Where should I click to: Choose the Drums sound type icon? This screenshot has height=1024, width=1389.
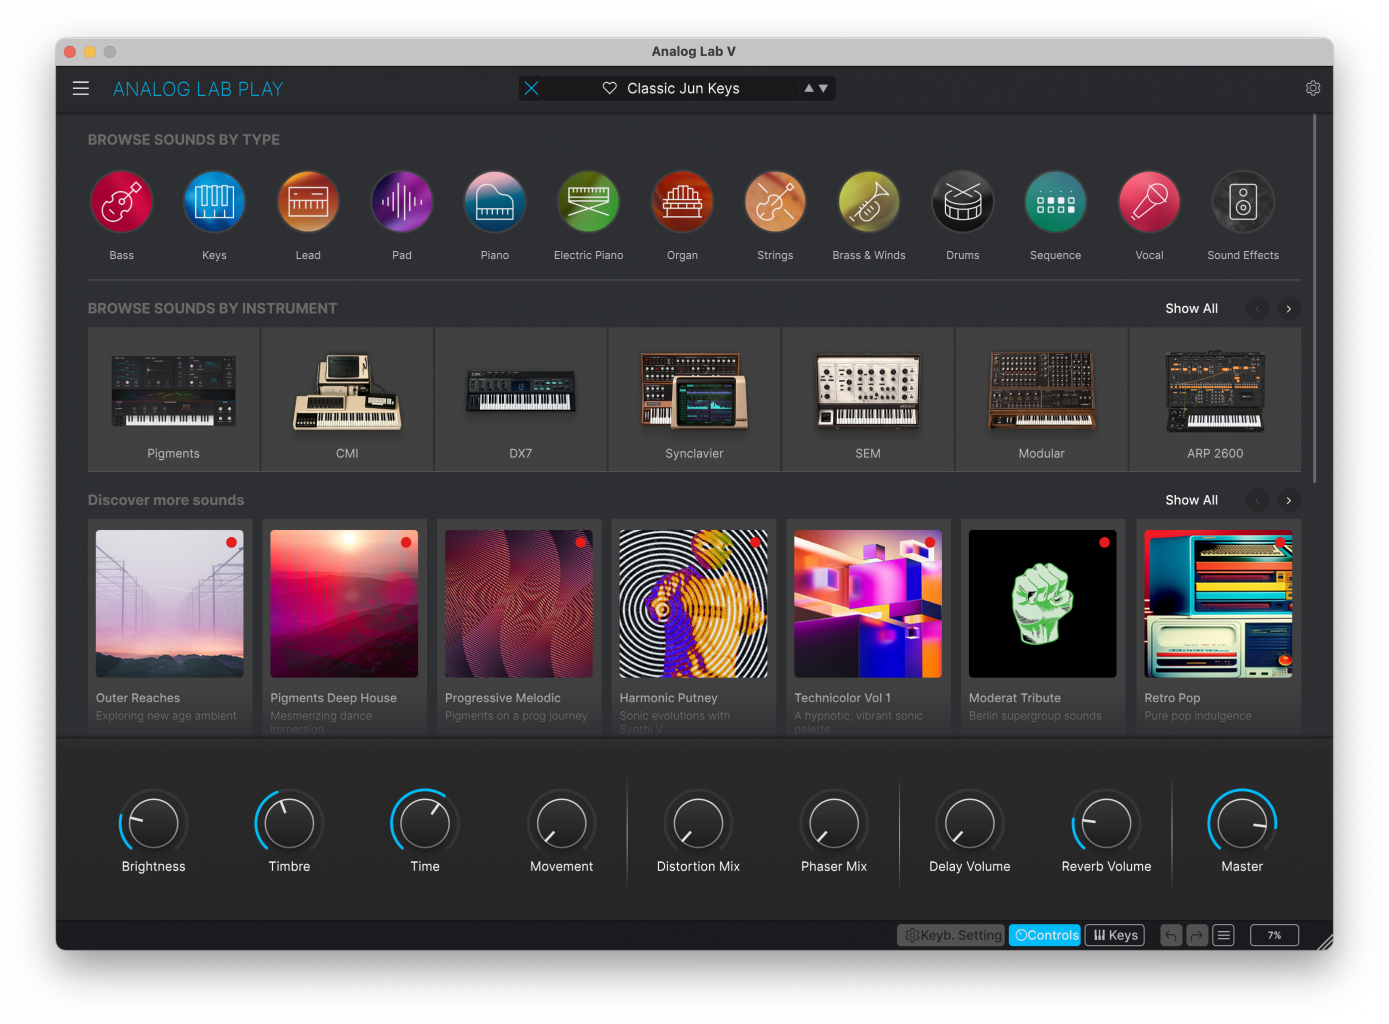(x=962, y=202)
